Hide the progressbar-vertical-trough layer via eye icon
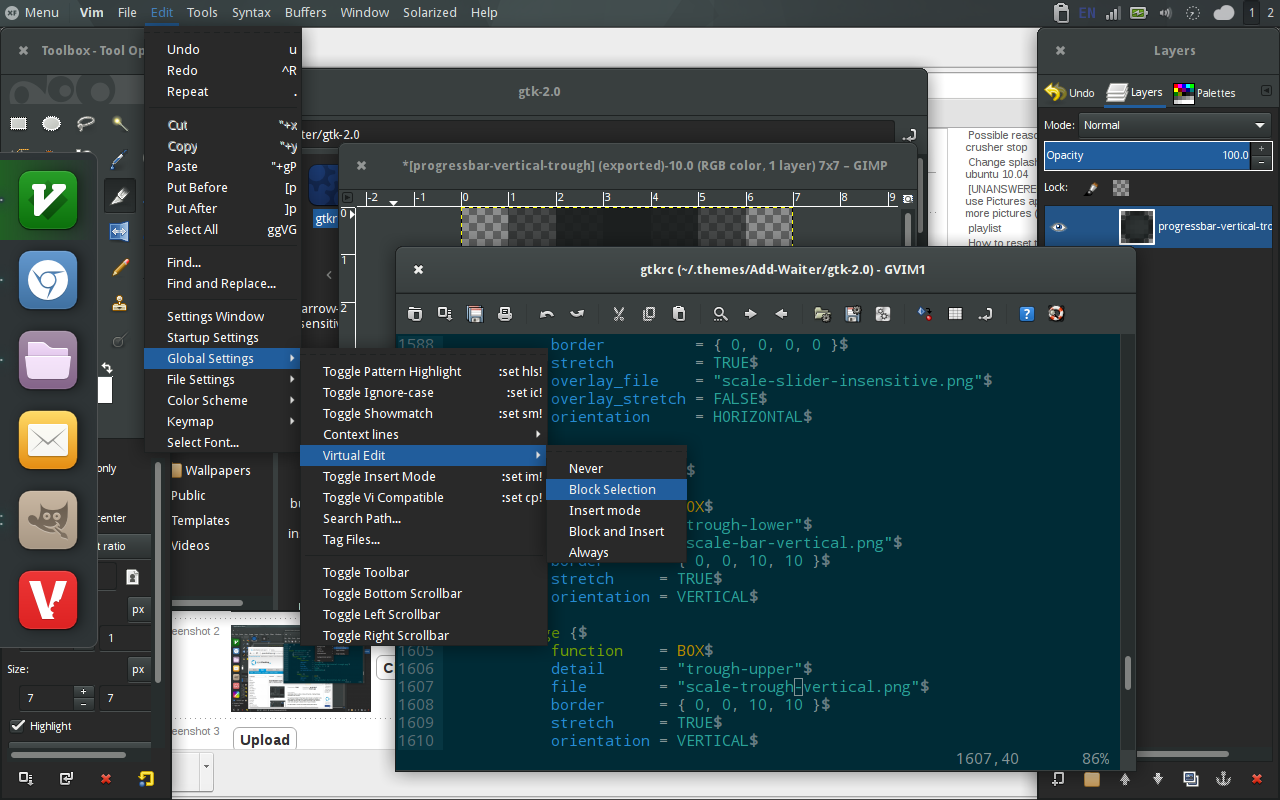Image resolution: width=1280 pixels, height=800 pixels. coord(1059,227)
